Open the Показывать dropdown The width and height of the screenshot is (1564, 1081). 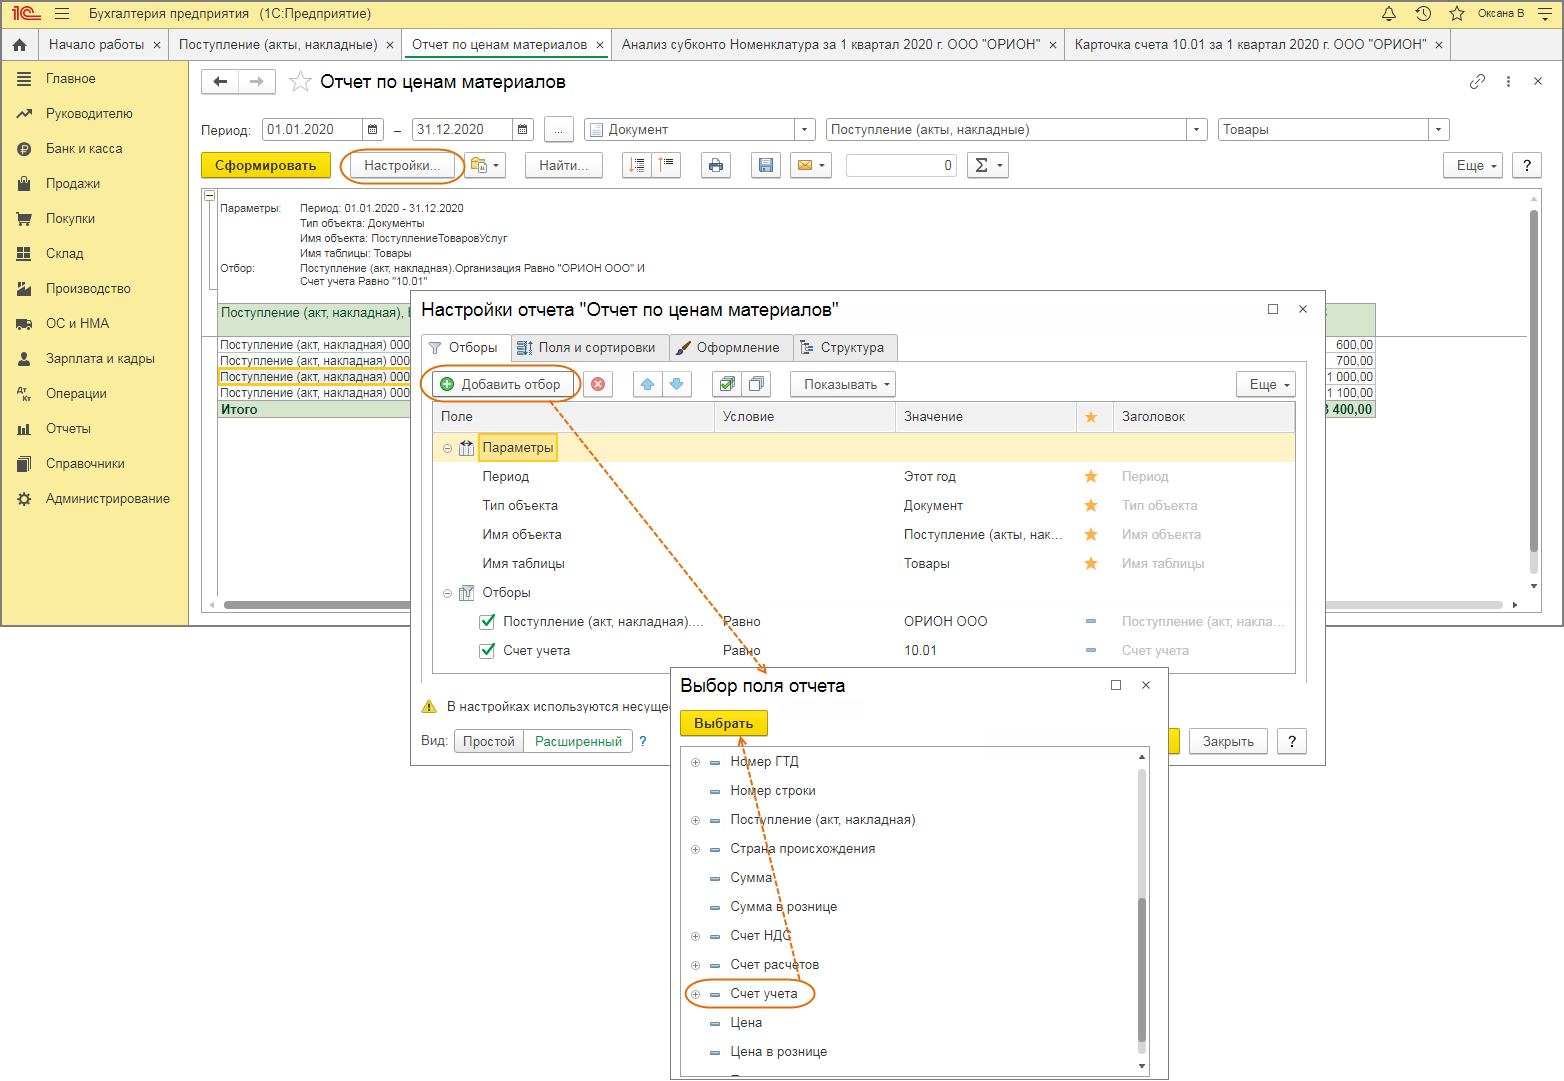843,385
